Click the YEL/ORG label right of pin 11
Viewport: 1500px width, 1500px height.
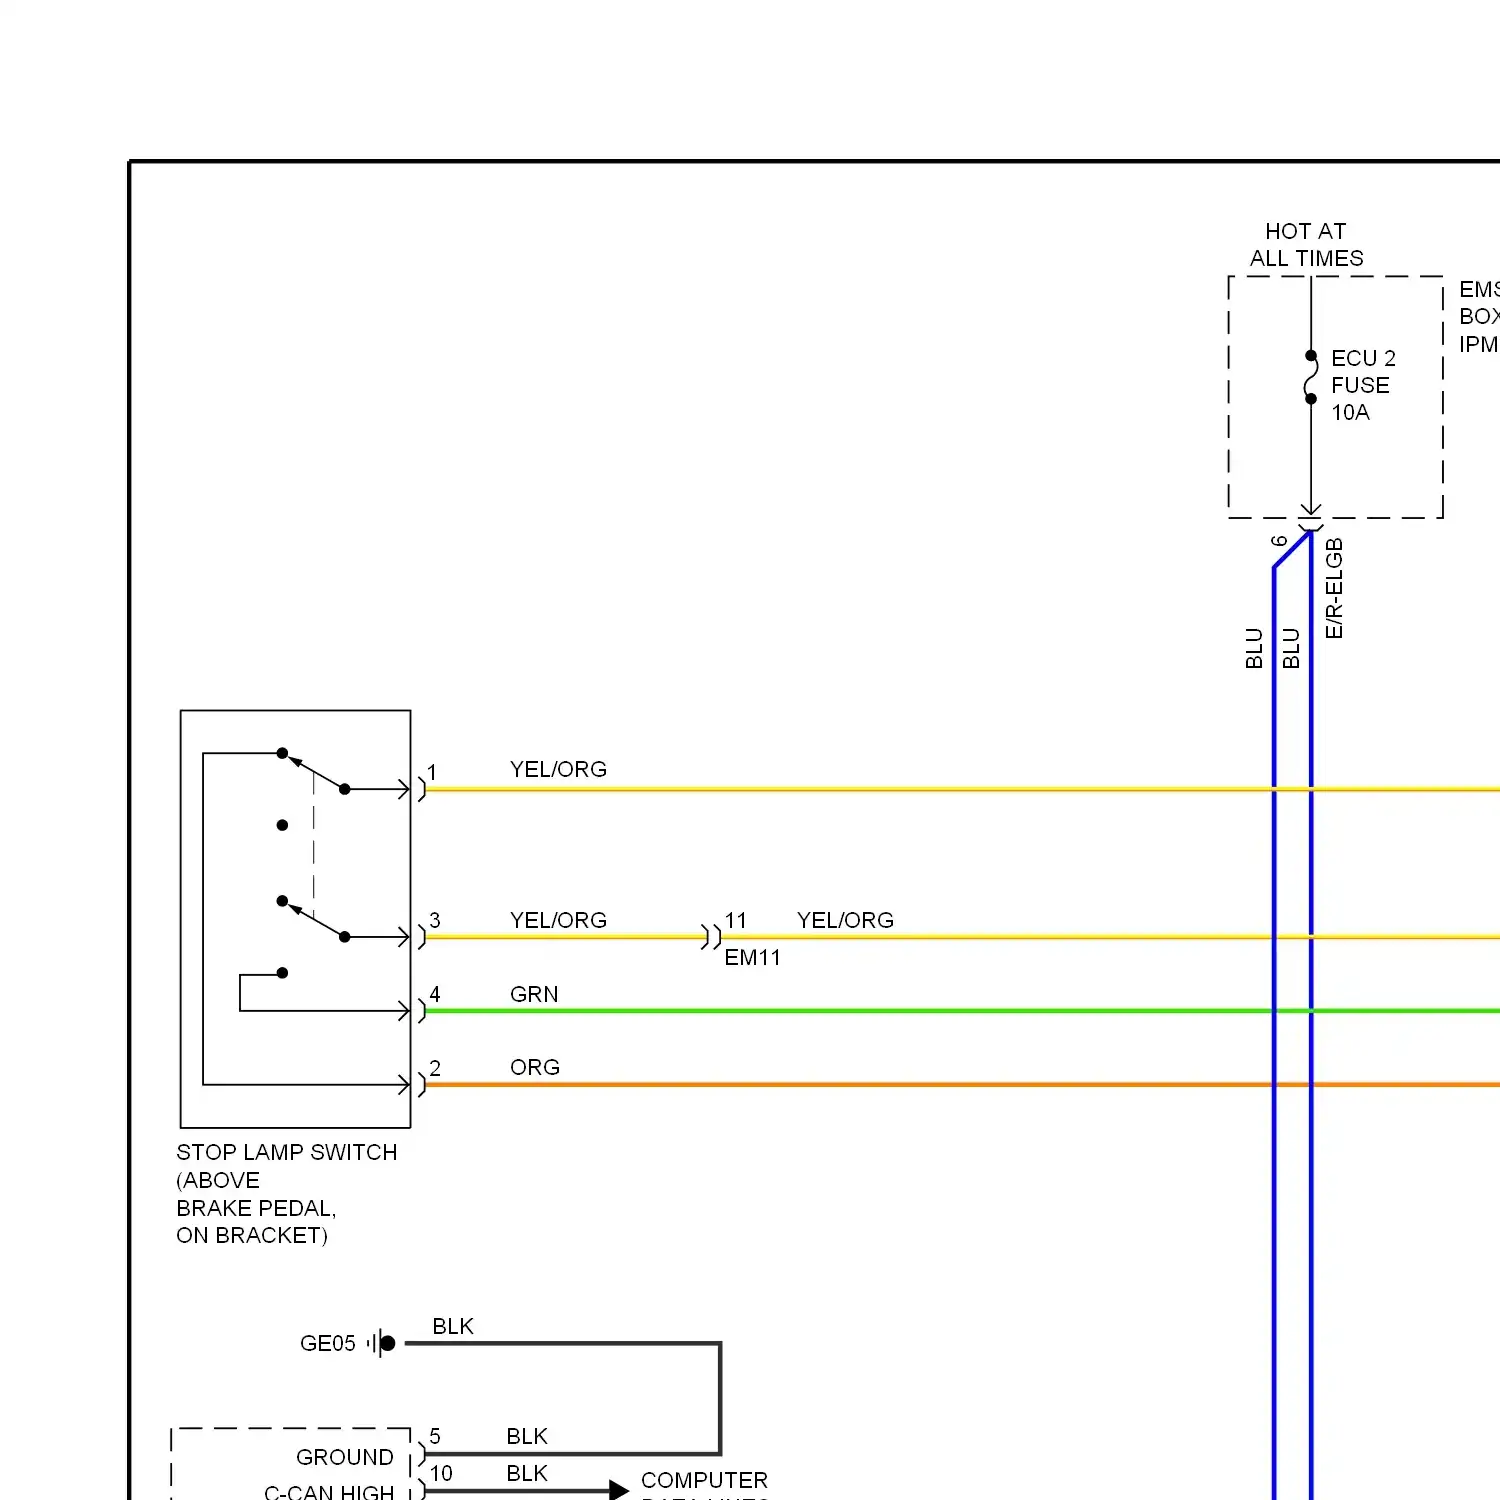pos(845,920)
